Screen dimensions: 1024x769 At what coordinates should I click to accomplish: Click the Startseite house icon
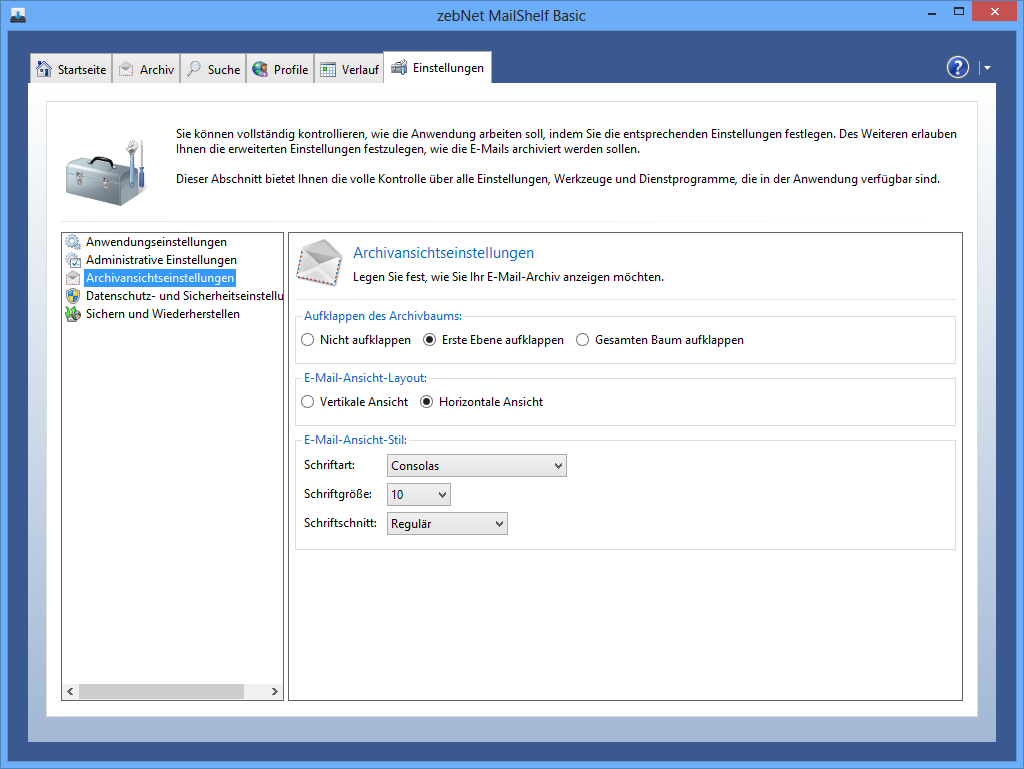pos(44,69)
